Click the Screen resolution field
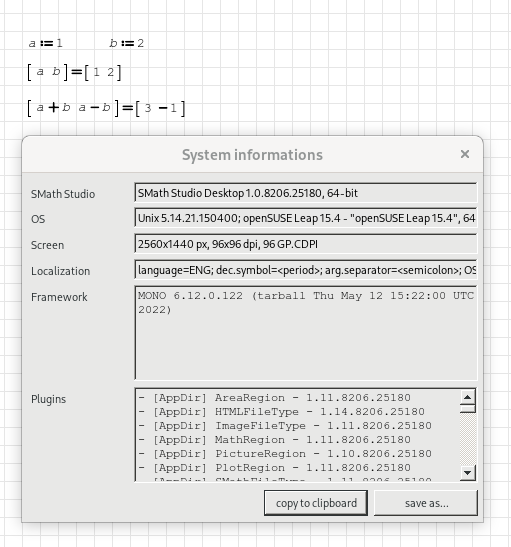This screenshot has width=511, height=547. point(306,244)
